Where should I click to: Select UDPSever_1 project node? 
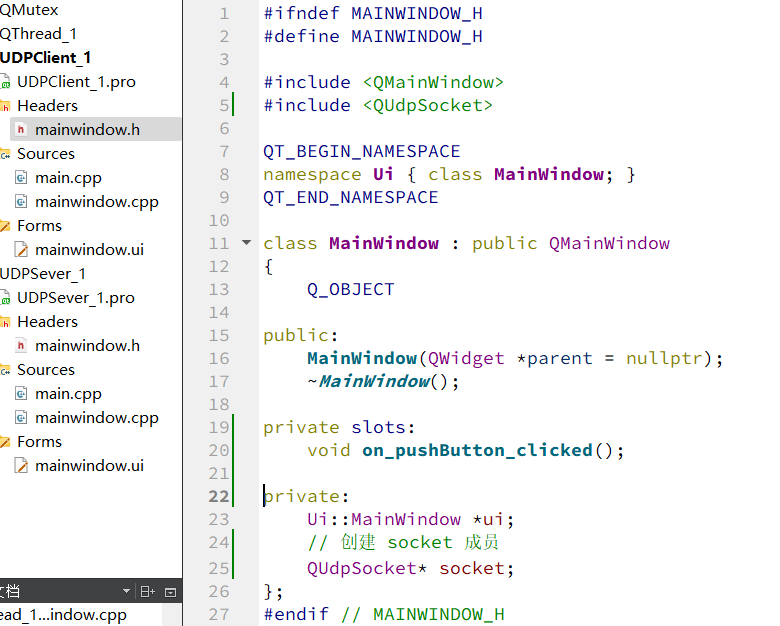point(43,274)
